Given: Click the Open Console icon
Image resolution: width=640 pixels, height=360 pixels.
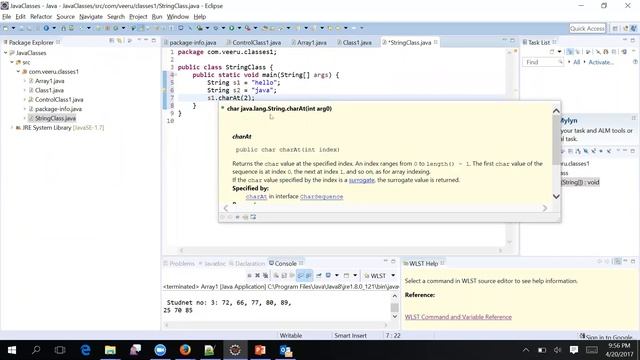Looking at the screenshot, I should click(346, 276).
